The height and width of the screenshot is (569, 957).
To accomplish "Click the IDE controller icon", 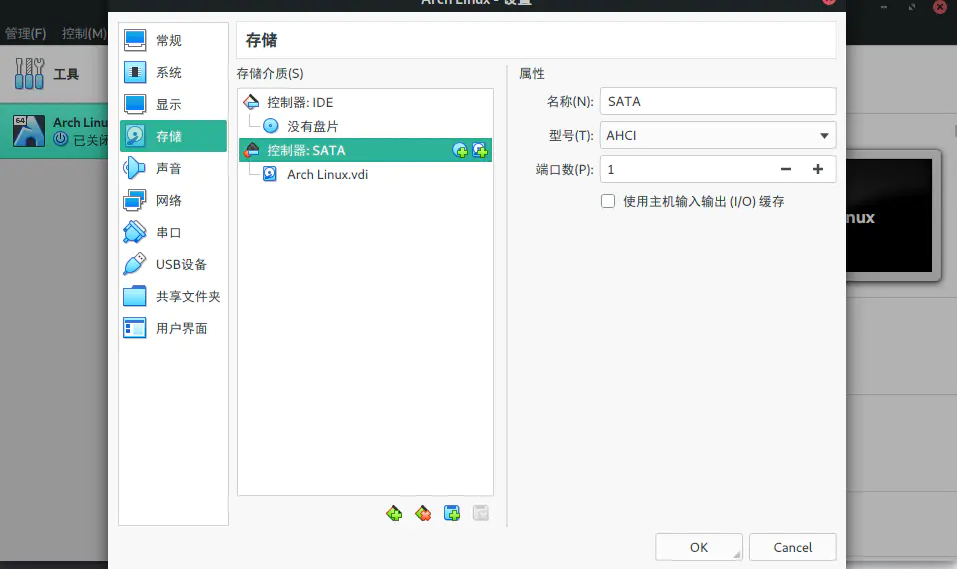I will click(x=251, y=102).
